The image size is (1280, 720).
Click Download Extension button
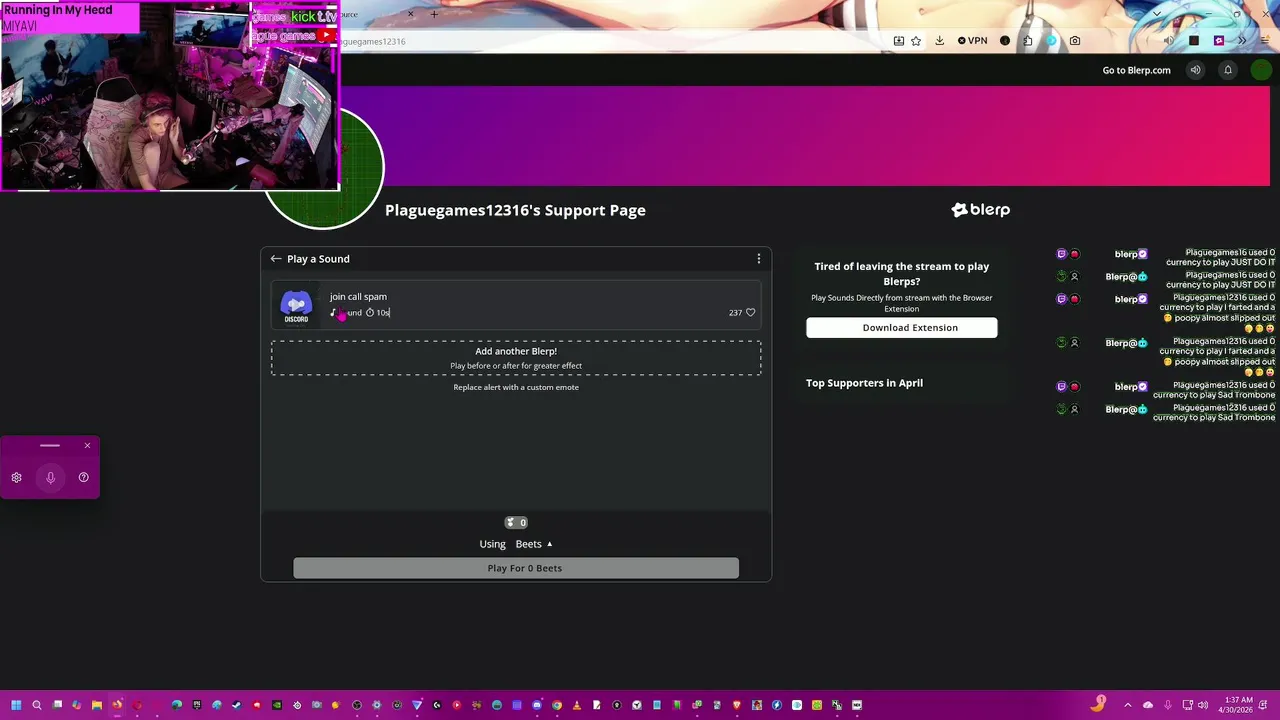coord(902,327)
